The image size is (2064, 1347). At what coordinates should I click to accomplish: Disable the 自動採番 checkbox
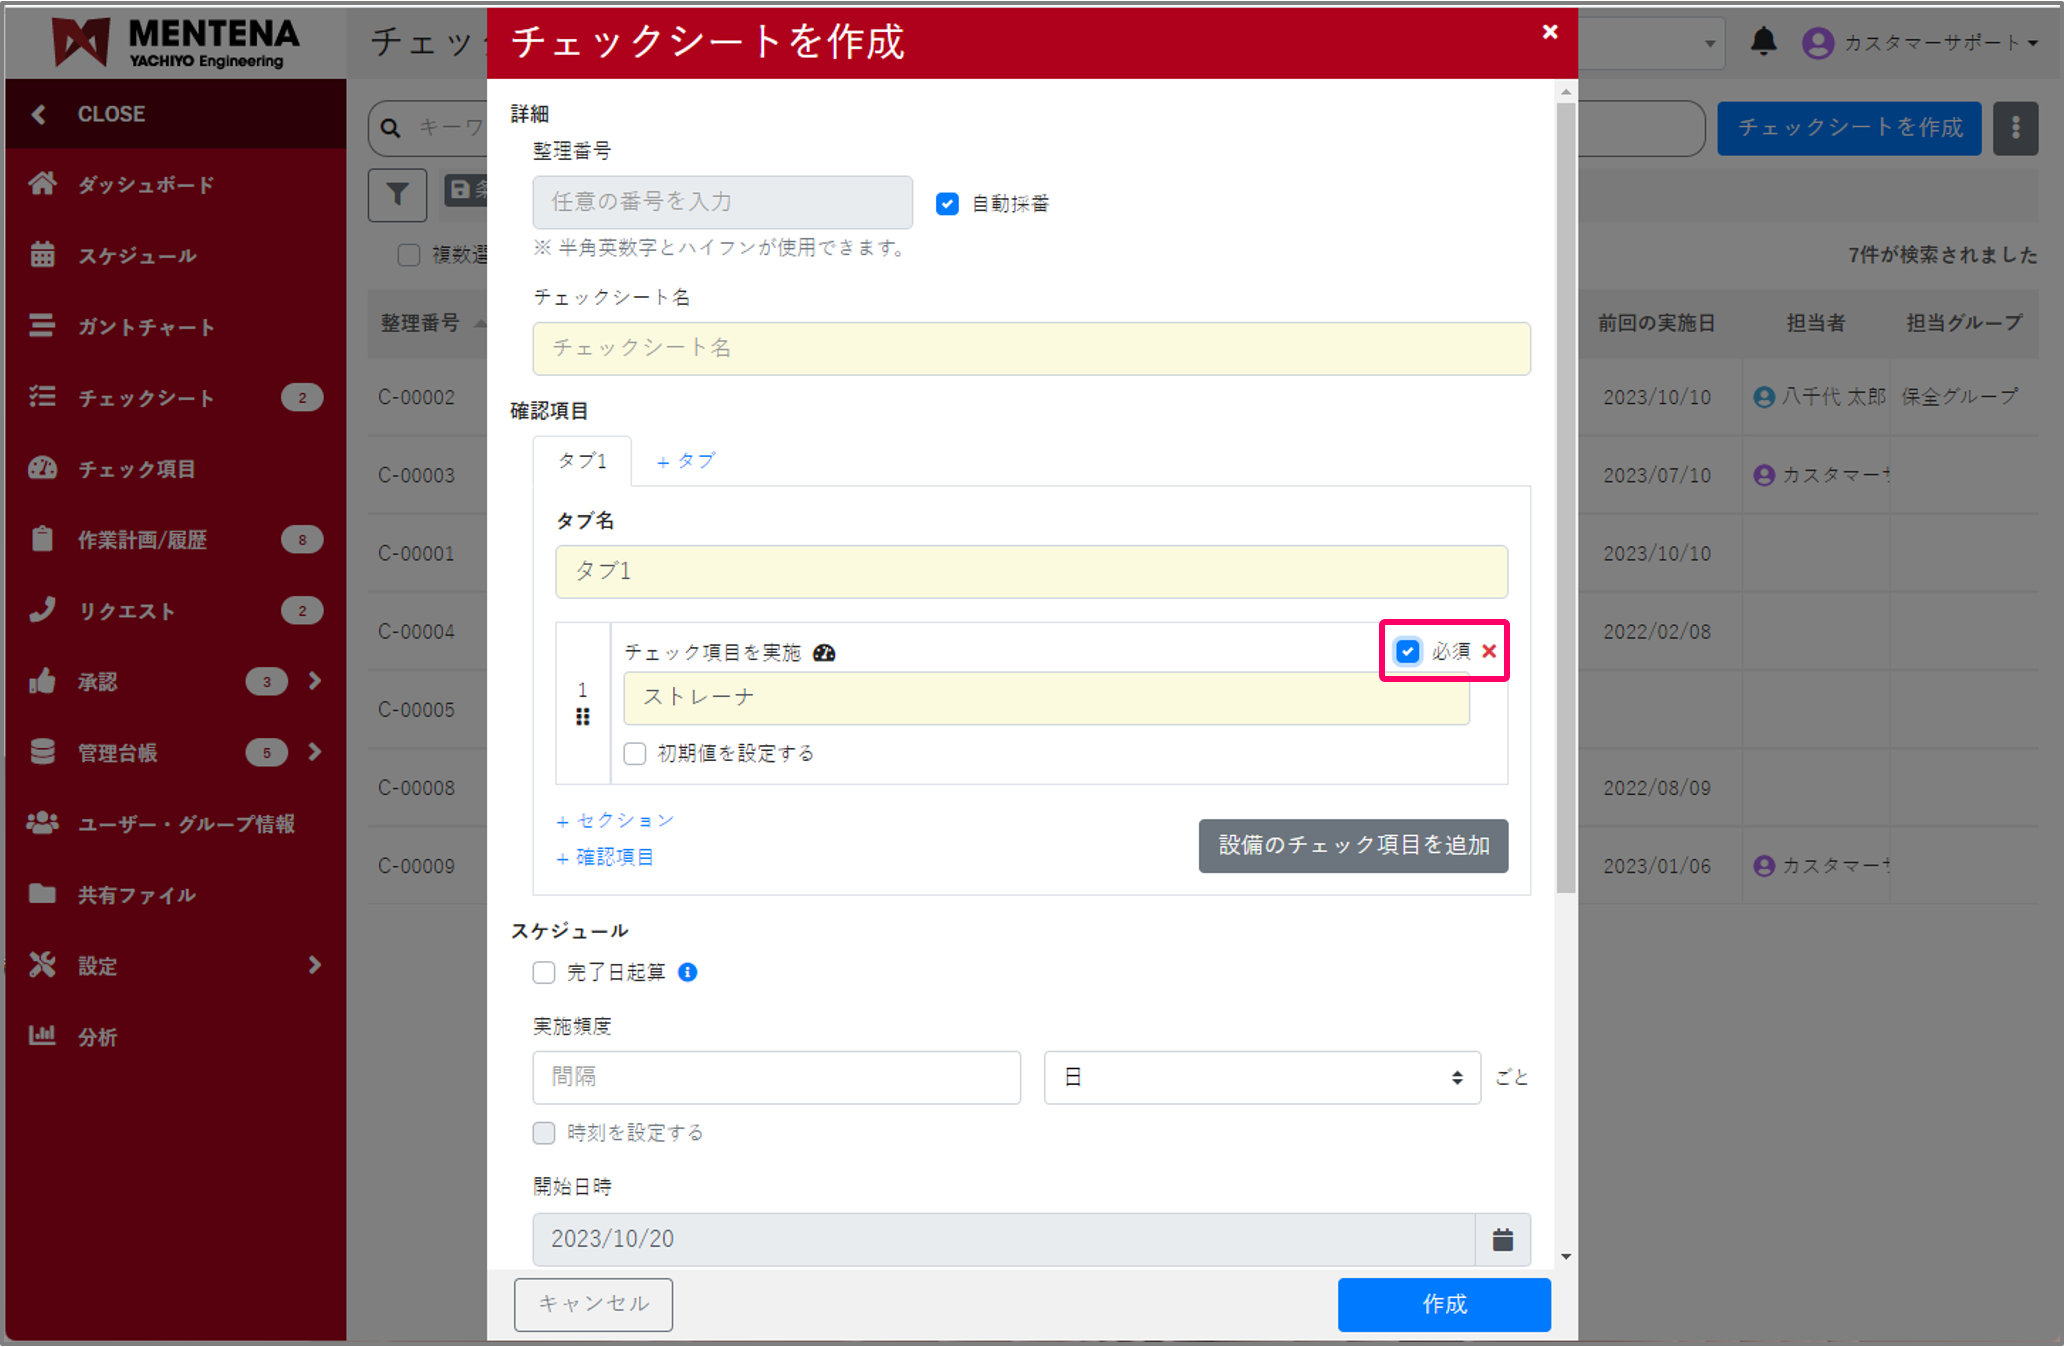946,203
